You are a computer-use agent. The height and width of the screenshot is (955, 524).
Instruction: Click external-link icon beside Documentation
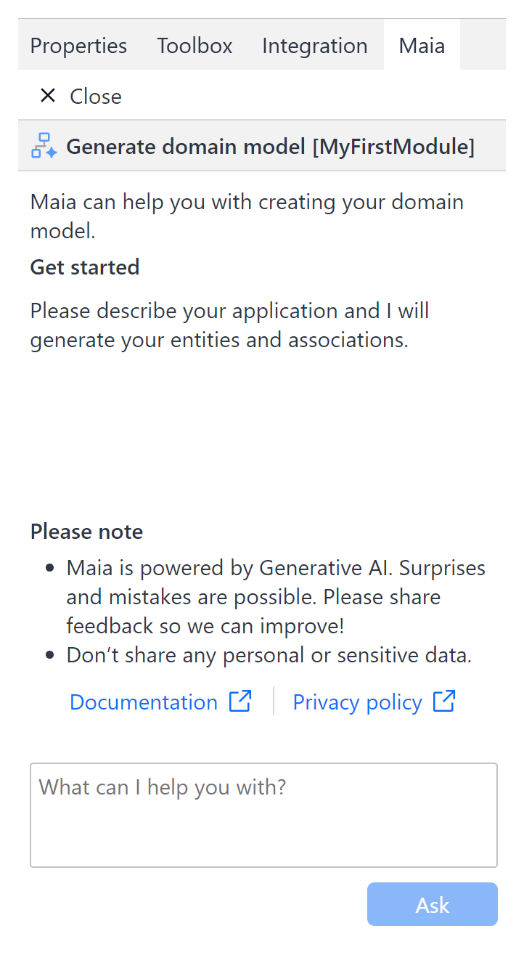[x=240, y=701]
